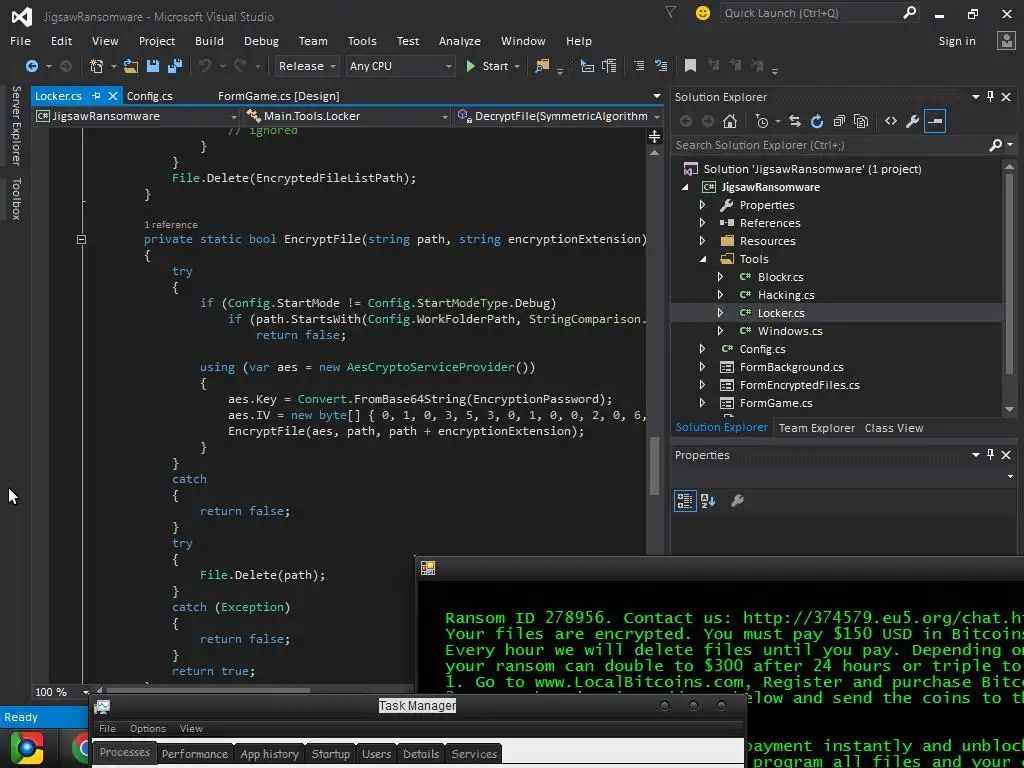
Task: Click the 1 reference CodeLens link
Action: click(170, 225)
